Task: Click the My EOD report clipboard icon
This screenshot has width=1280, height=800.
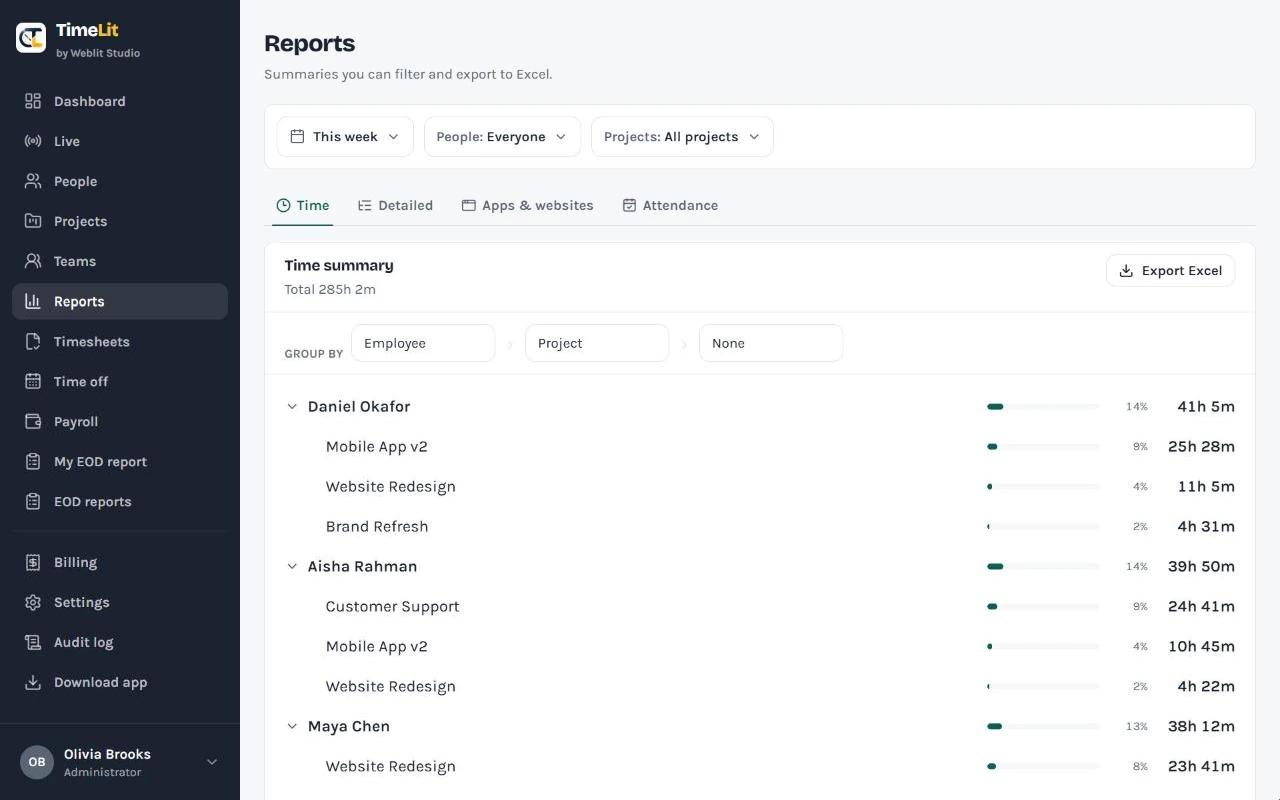Action: [33, 461]
